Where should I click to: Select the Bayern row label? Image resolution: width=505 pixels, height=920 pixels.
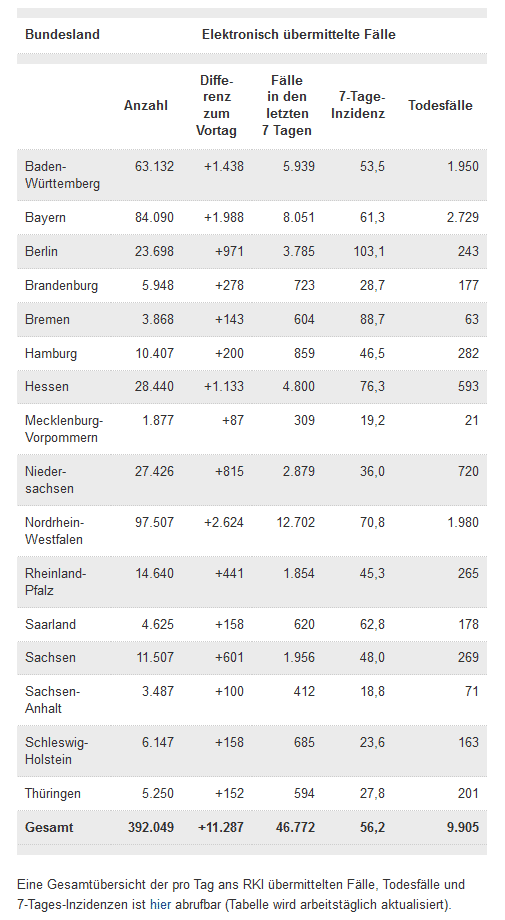45,218
